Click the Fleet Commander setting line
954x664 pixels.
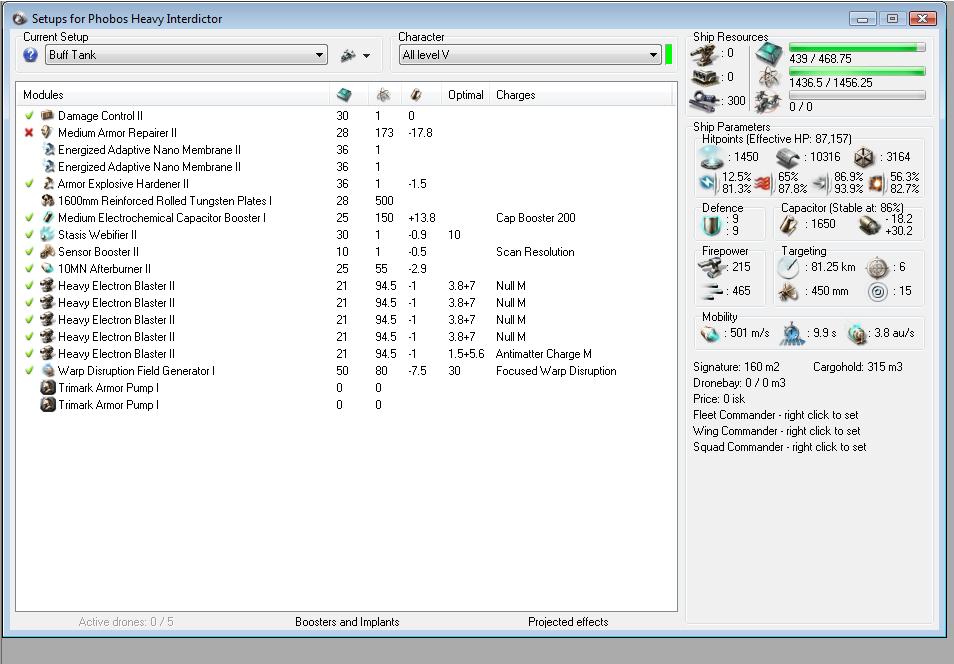click(x=775, y=415)
